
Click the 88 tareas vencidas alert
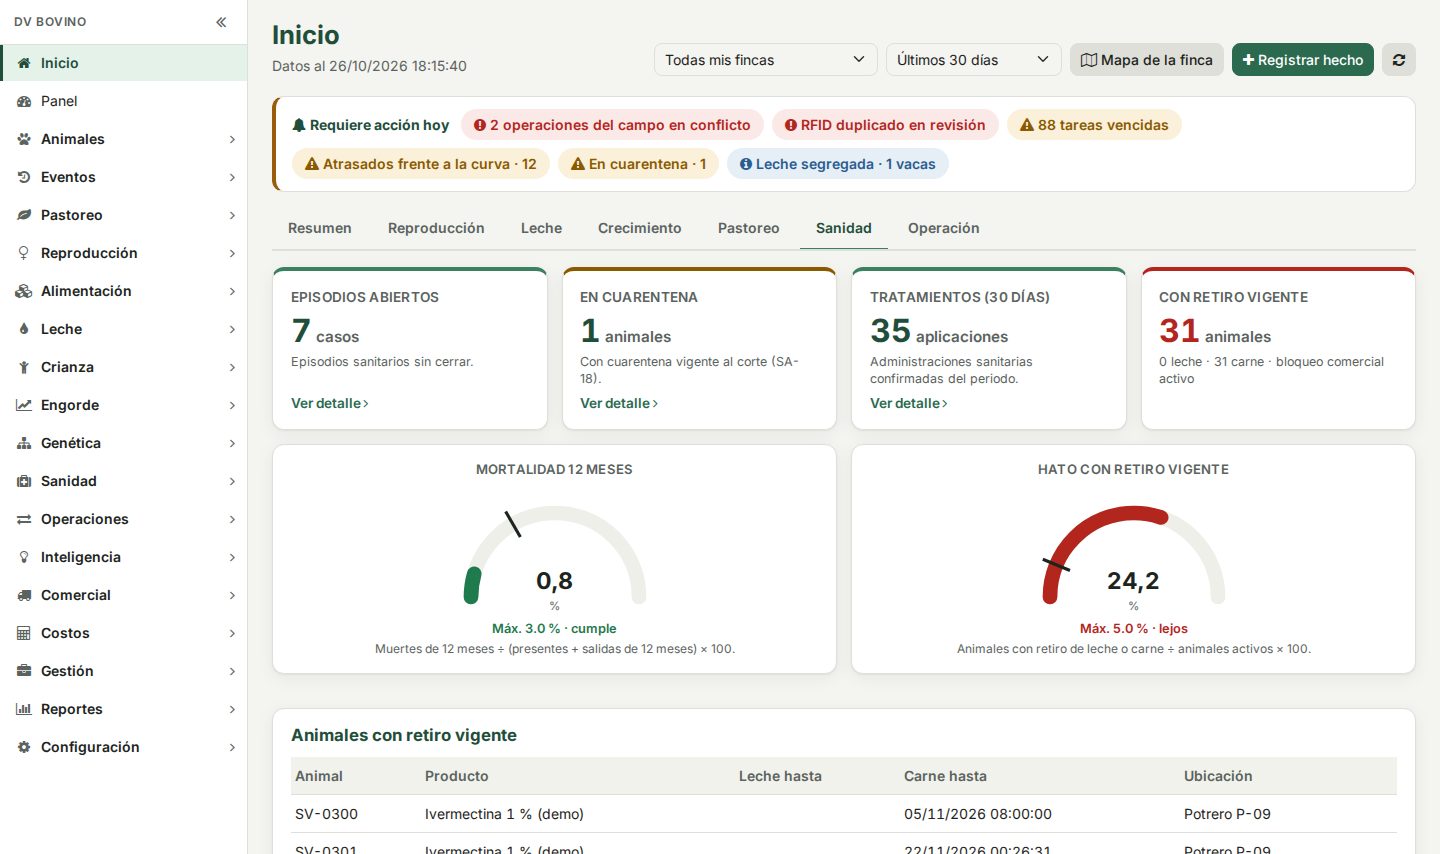(1094, 125)
